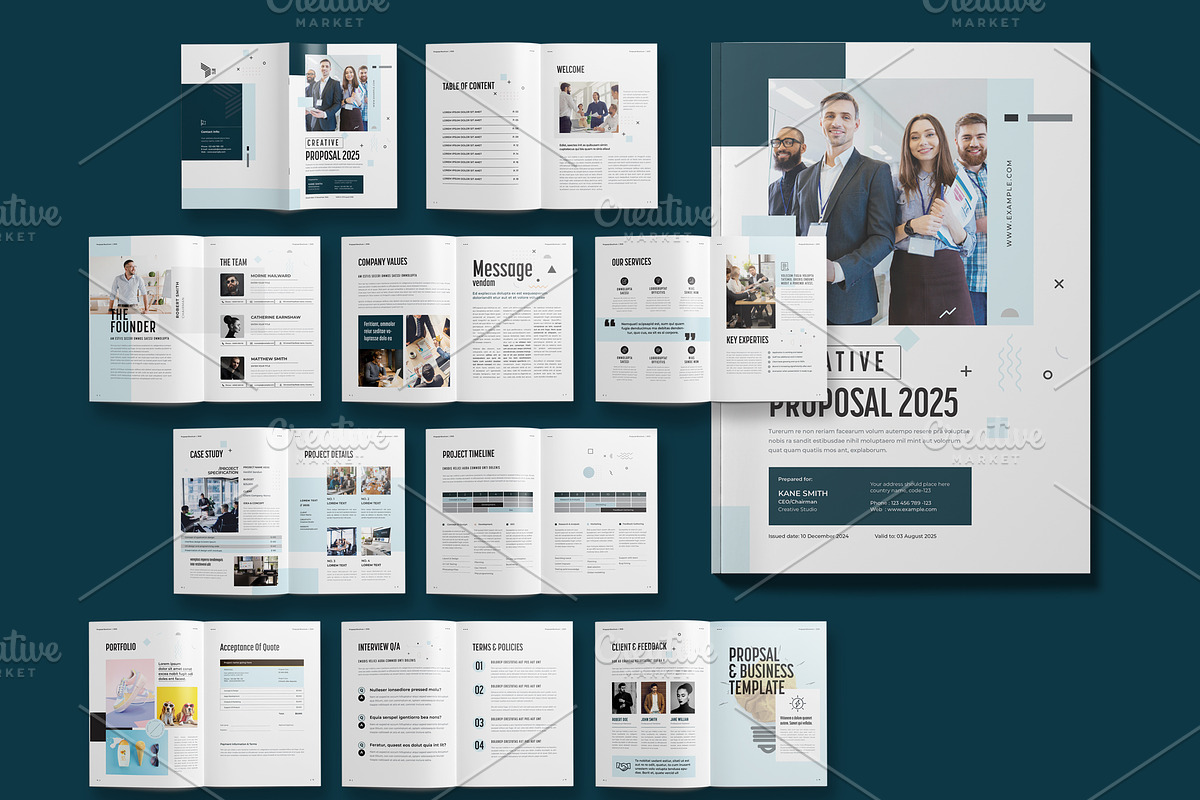
Task: Click the "CLIENT & FEEDBACK" heading
Action: (x=639, y=647)
